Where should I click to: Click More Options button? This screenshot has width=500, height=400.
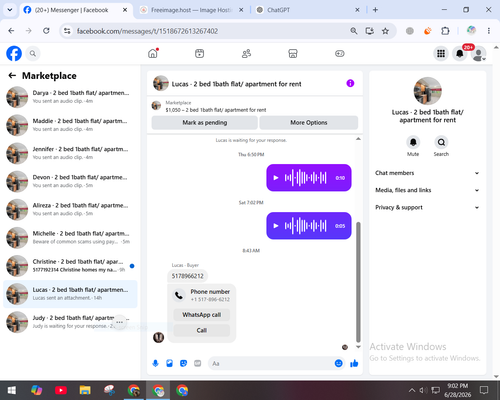(309, 123)
